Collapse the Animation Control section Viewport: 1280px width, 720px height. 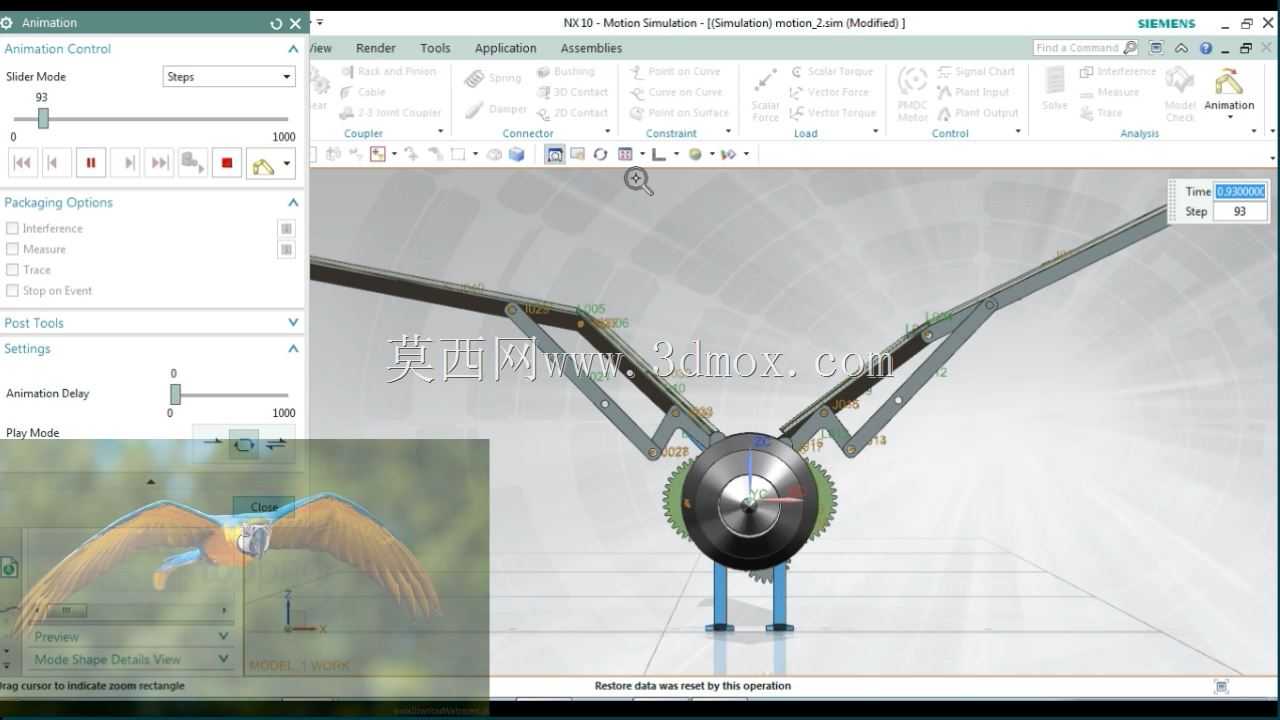tap(293, 49)
